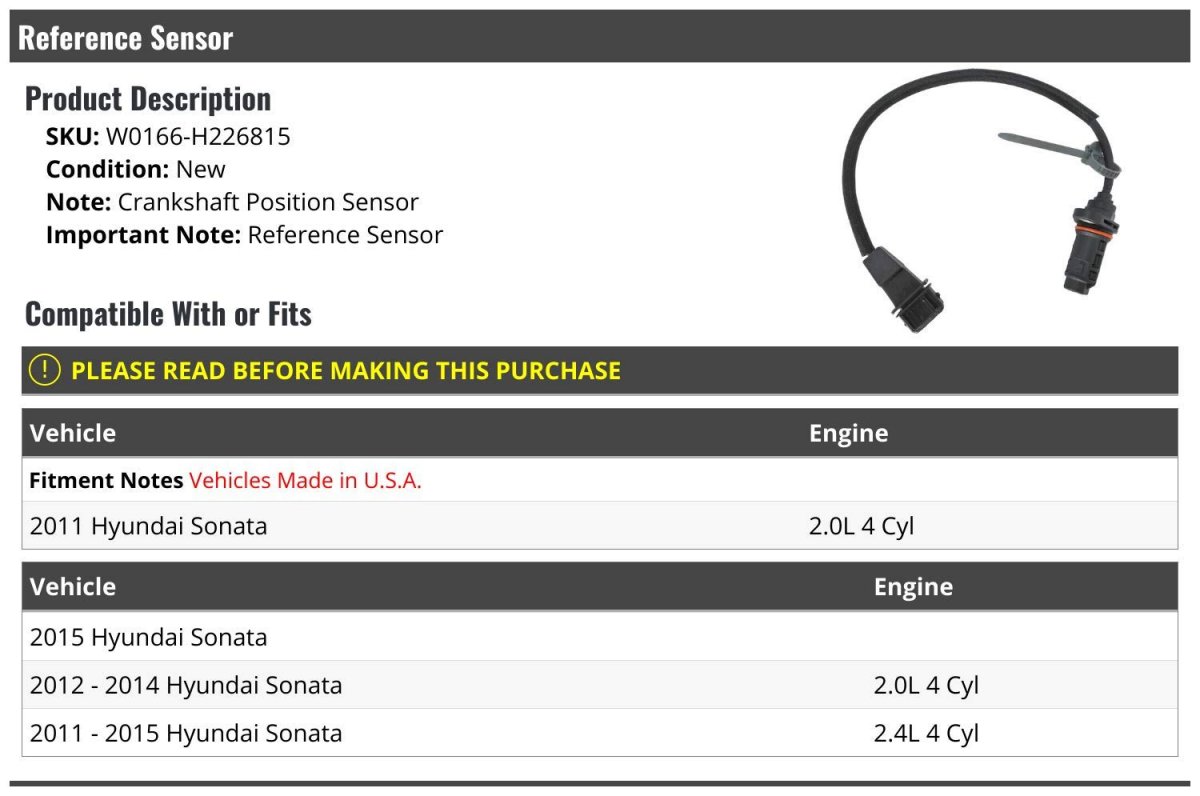This screenshot has width=1200, height=796.
Task: Click the Condition: New line
Action: [136, 169]
